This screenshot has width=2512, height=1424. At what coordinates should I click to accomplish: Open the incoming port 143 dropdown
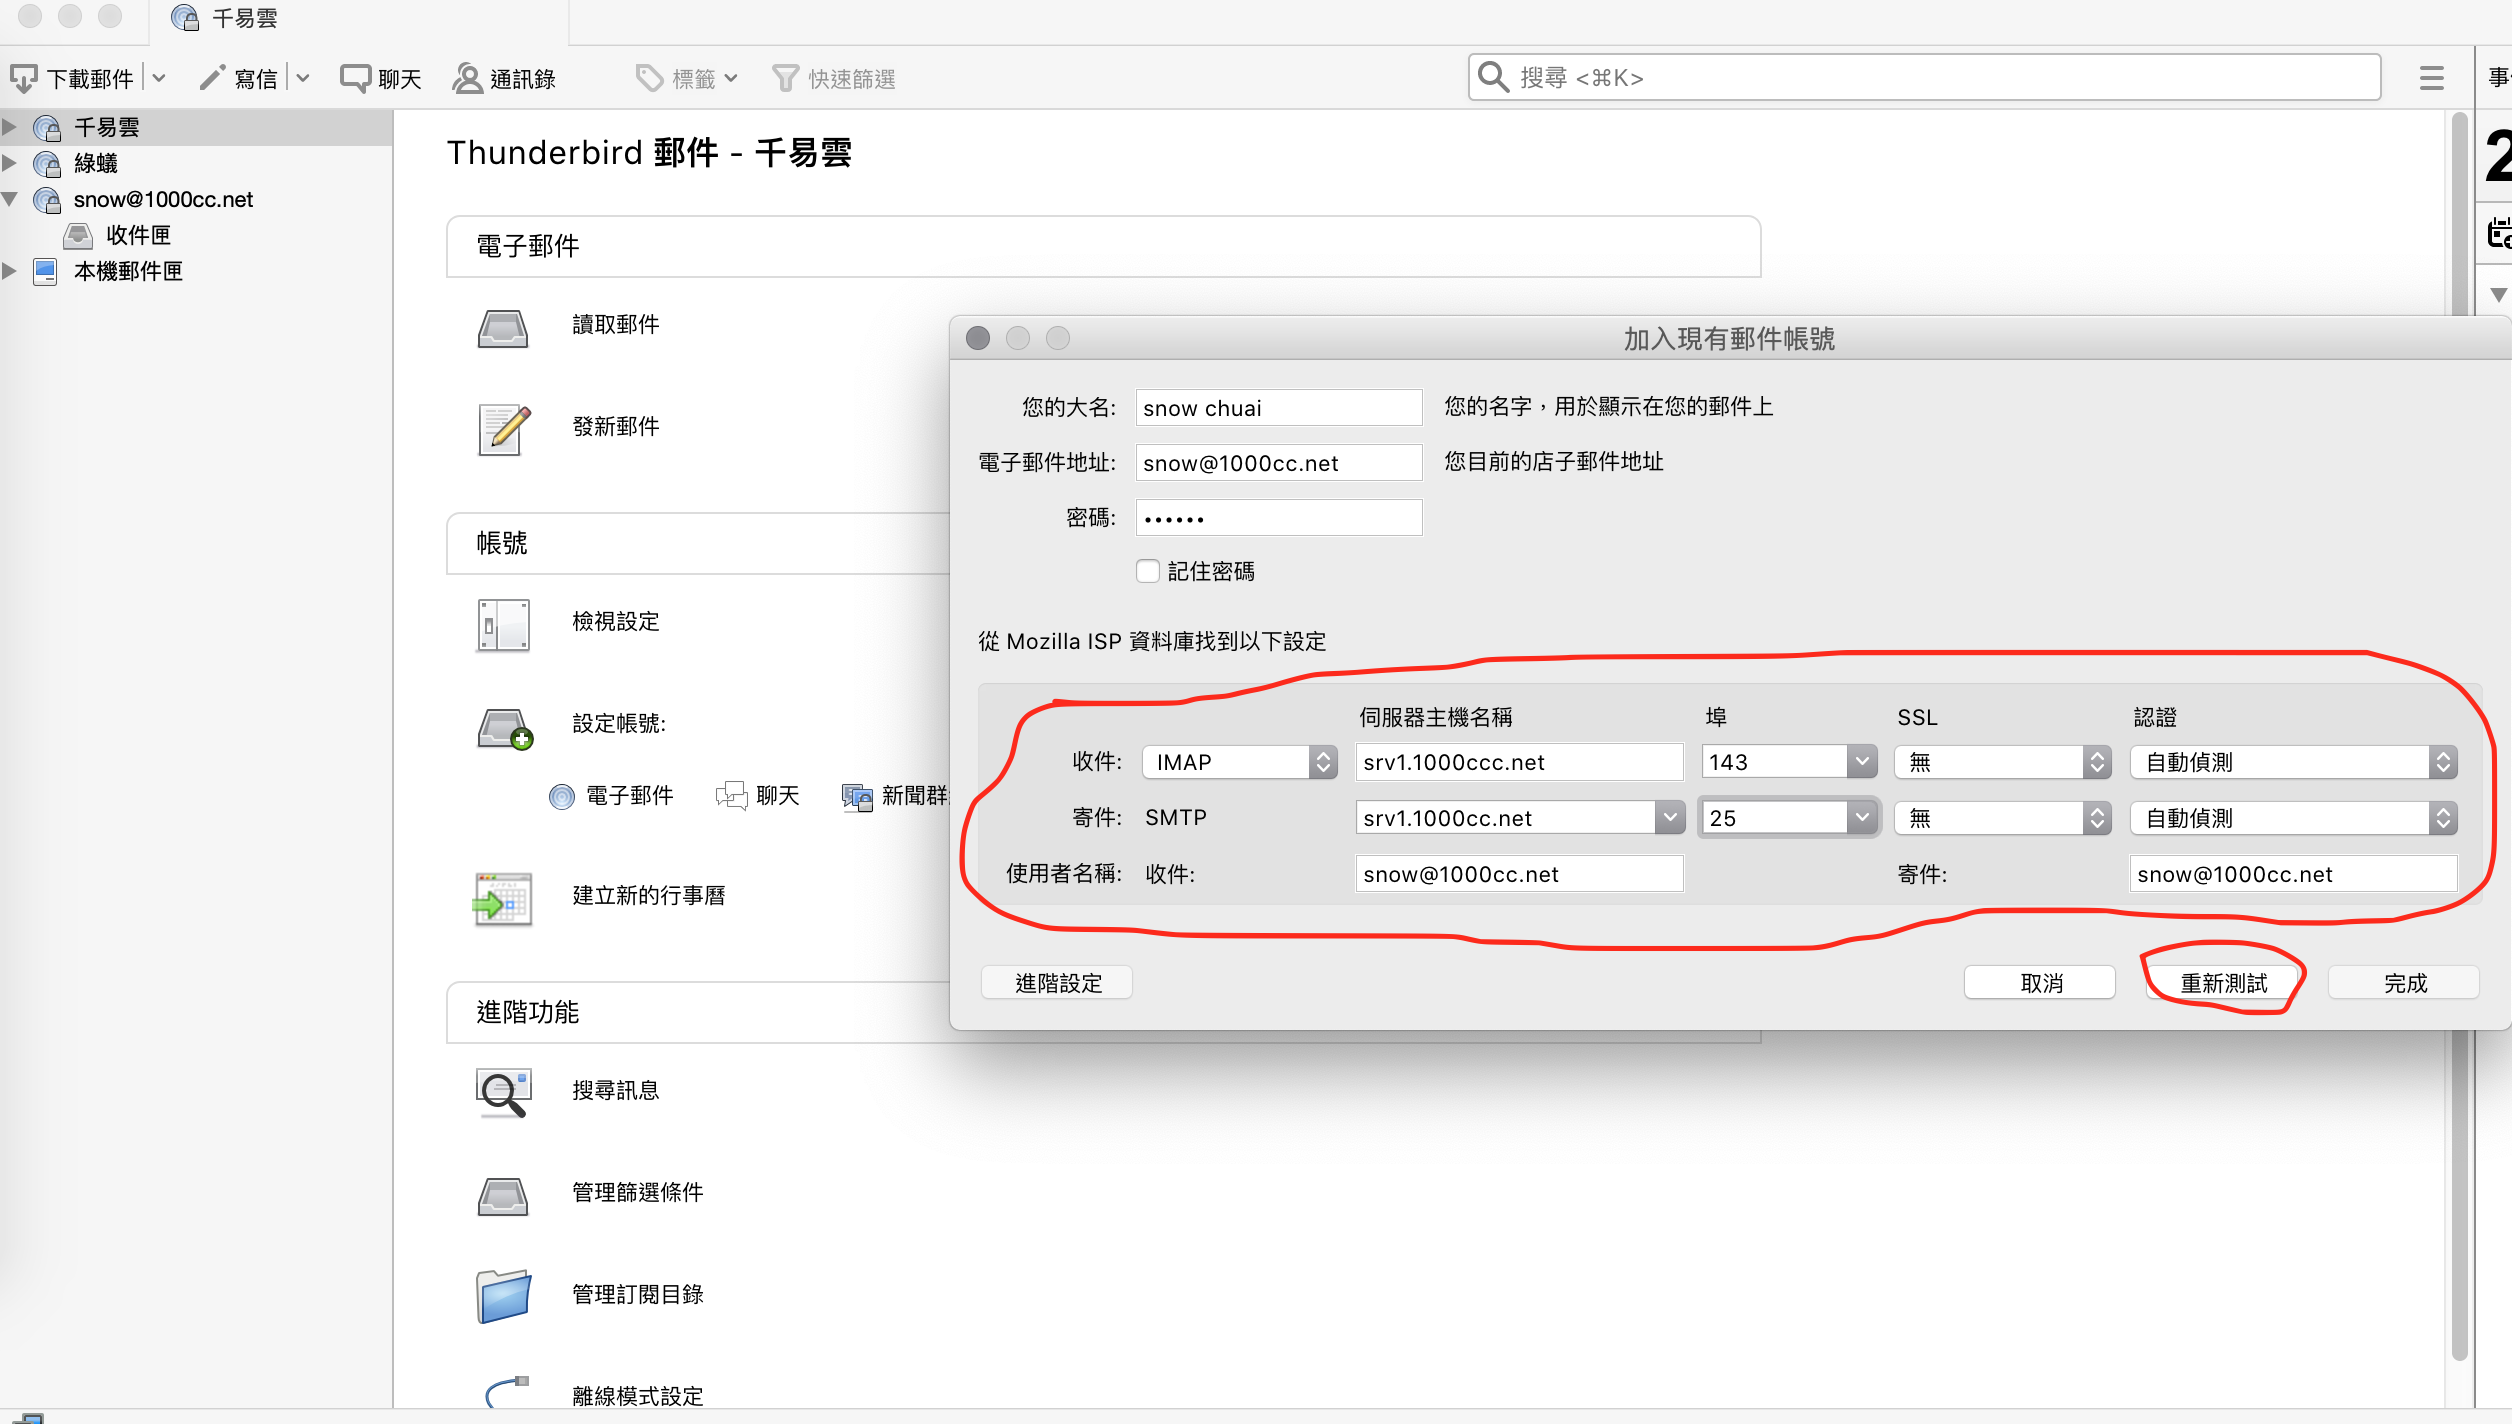click(x=1862, y=762)
